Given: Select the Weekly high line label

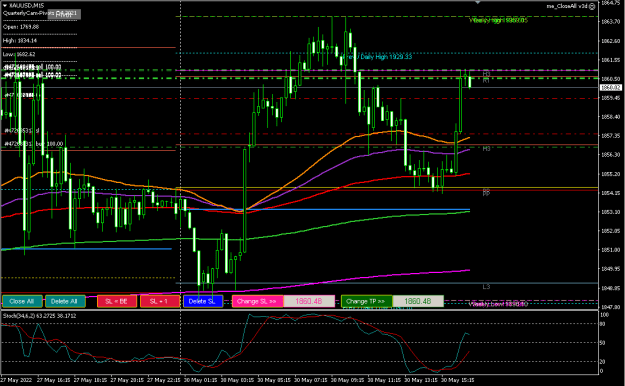Looking at the screenshot, I should coord(498,20).
